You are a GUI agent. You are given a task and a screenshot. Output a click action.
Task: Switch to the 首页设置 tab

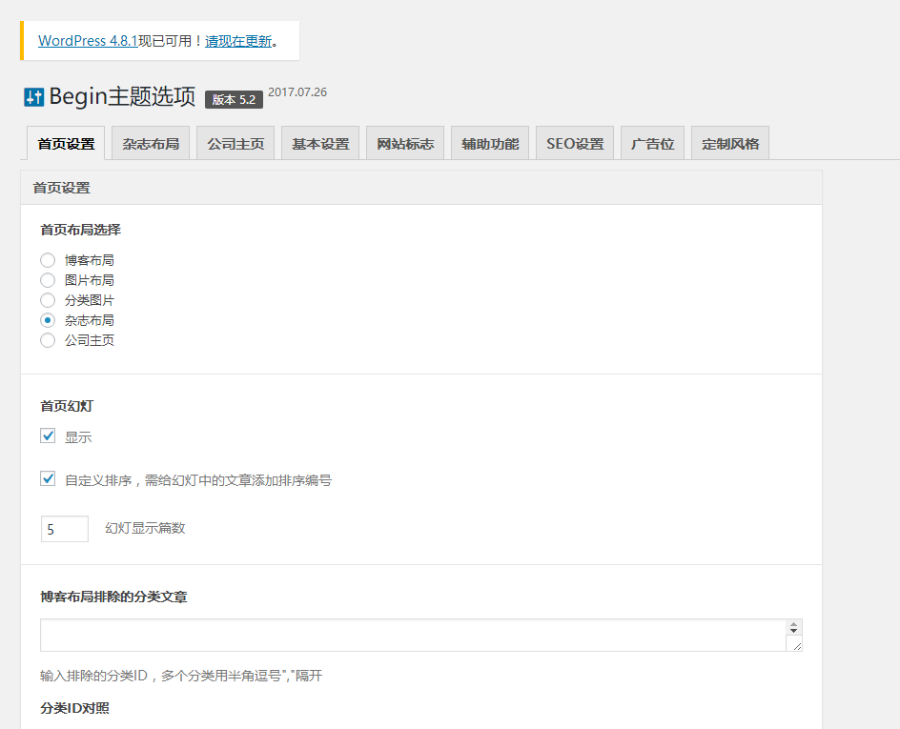click(x=66, y=144)
